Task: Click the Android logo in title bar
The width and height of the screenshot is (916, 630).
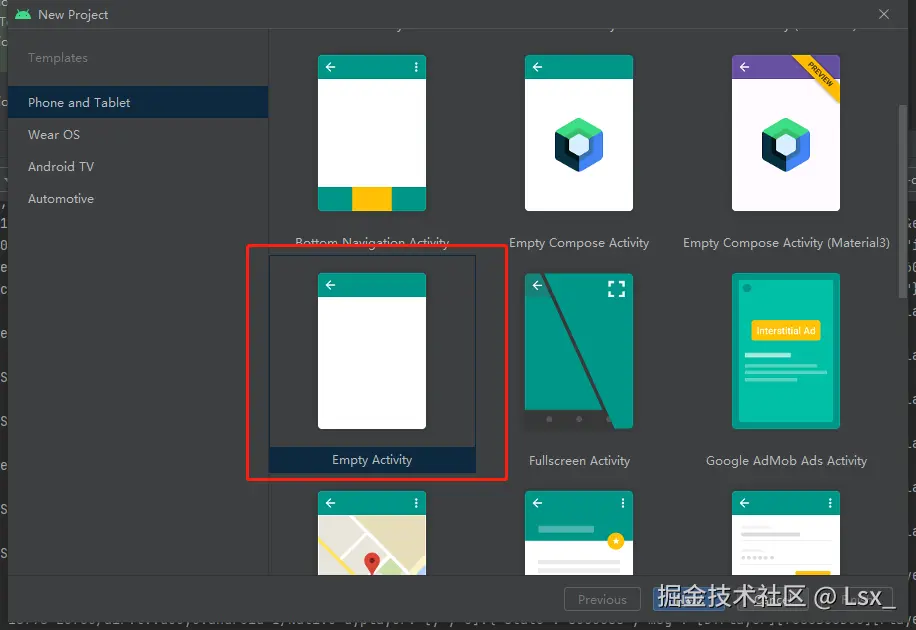Action: [x=23, y=14]
